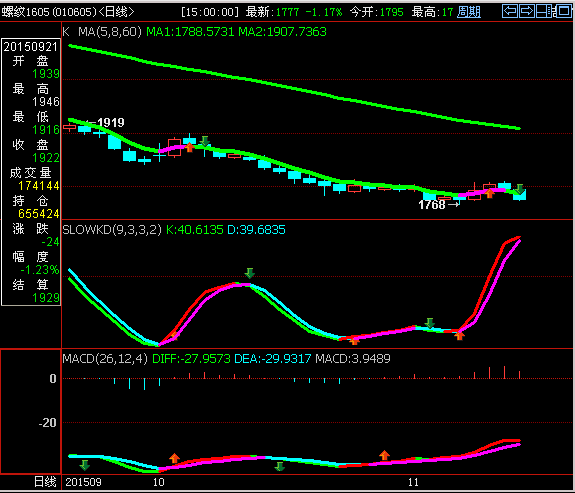Open the 周期 period link
The image size is (575, 493).
click(x=469, y=12)
